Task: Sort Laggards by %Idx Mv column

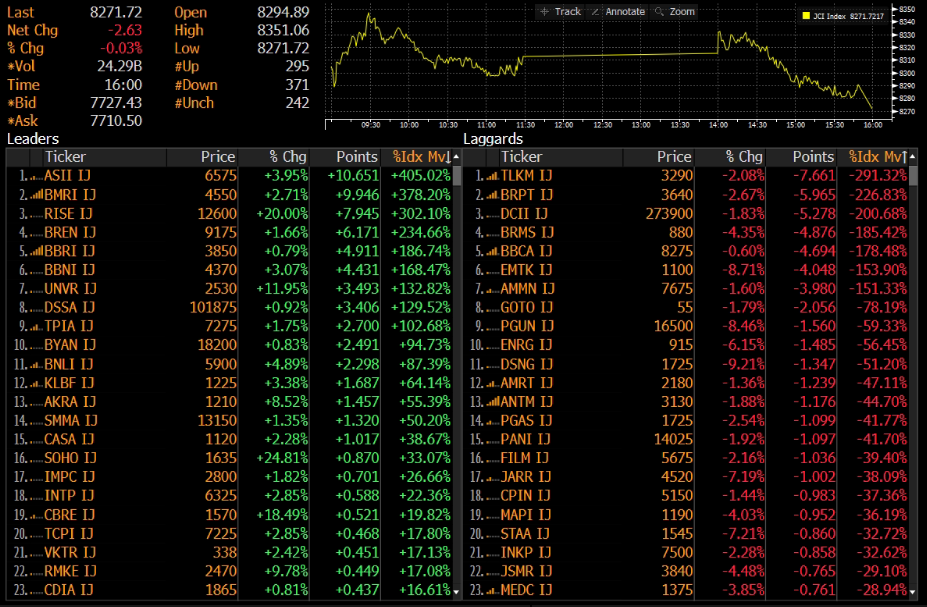Action: click(x=876, y=157)
